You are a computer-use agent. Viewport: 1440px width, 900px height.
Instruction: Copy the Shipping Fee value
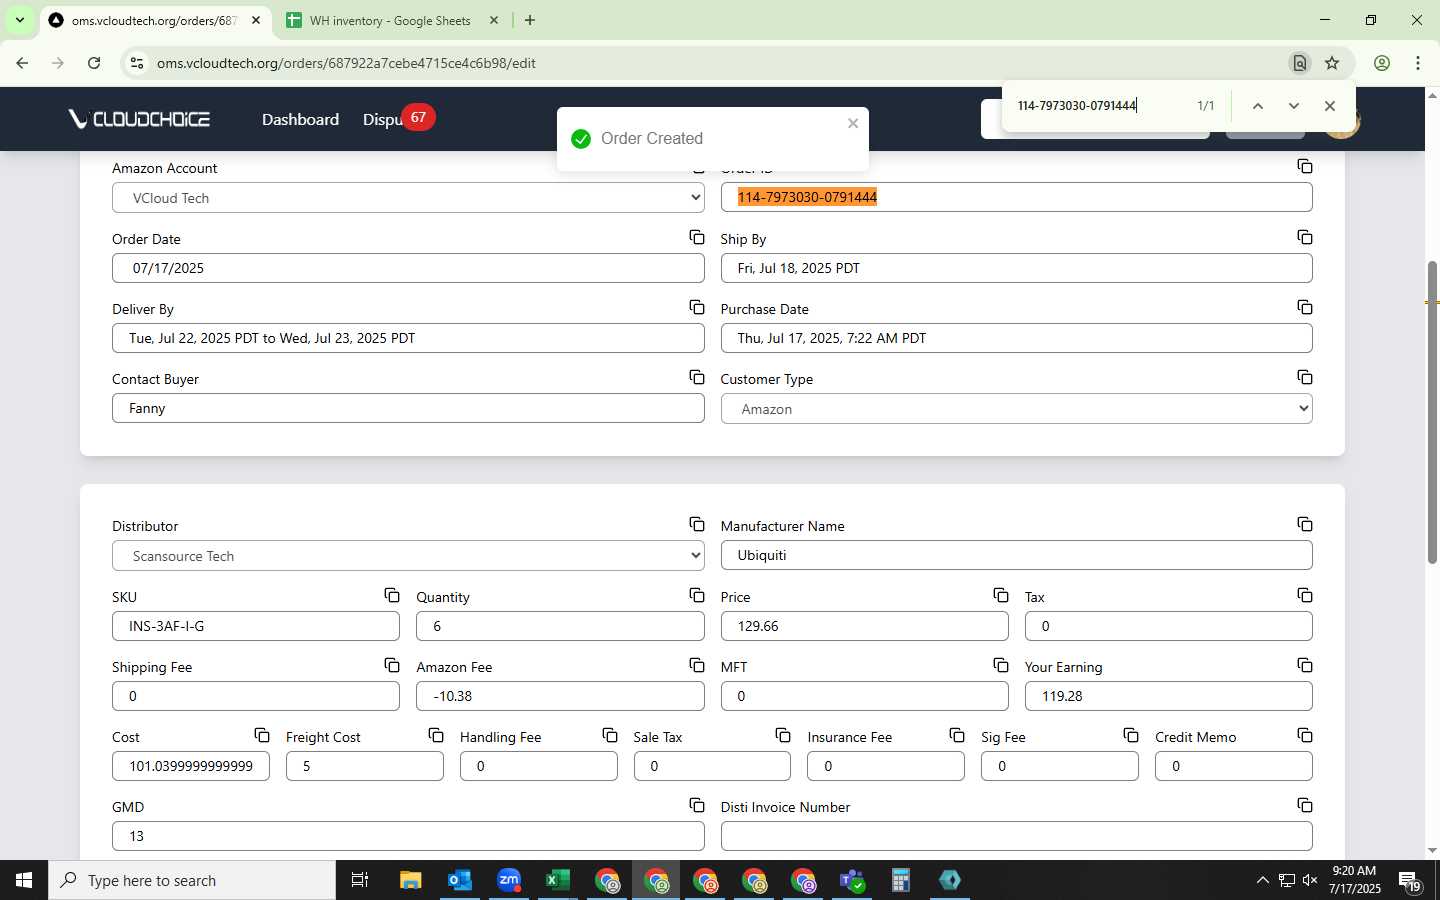(x=392, y=665)
